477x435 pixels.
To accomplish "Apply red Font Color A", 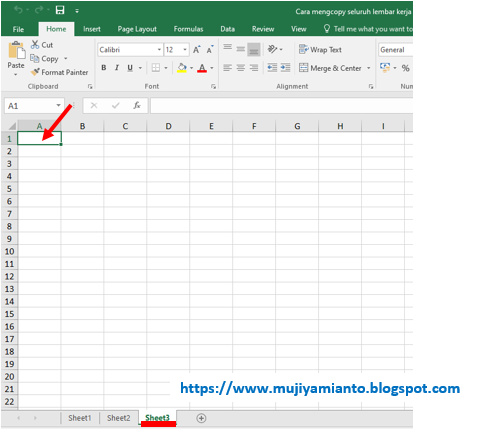I will coord(202,68).
